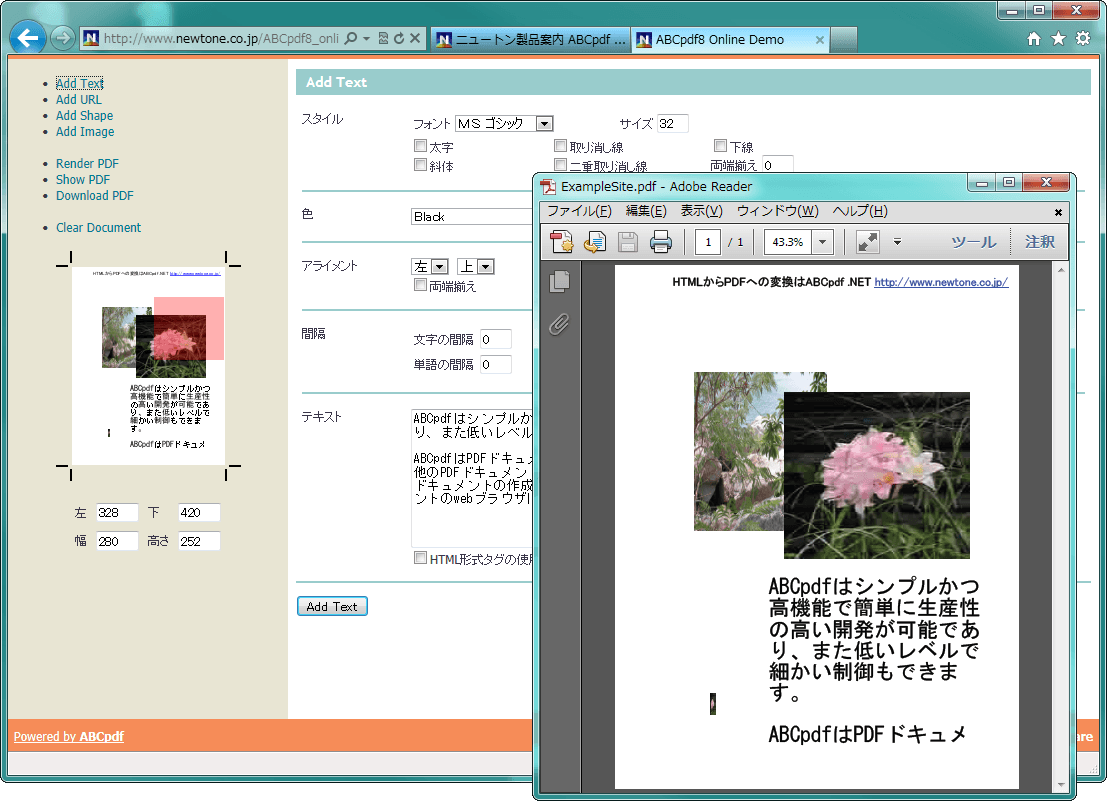This screenshot has height=801, width=1107.
Task: Open the 表示(V) menu in Adobe Reader
Action: tap(701, 211)
